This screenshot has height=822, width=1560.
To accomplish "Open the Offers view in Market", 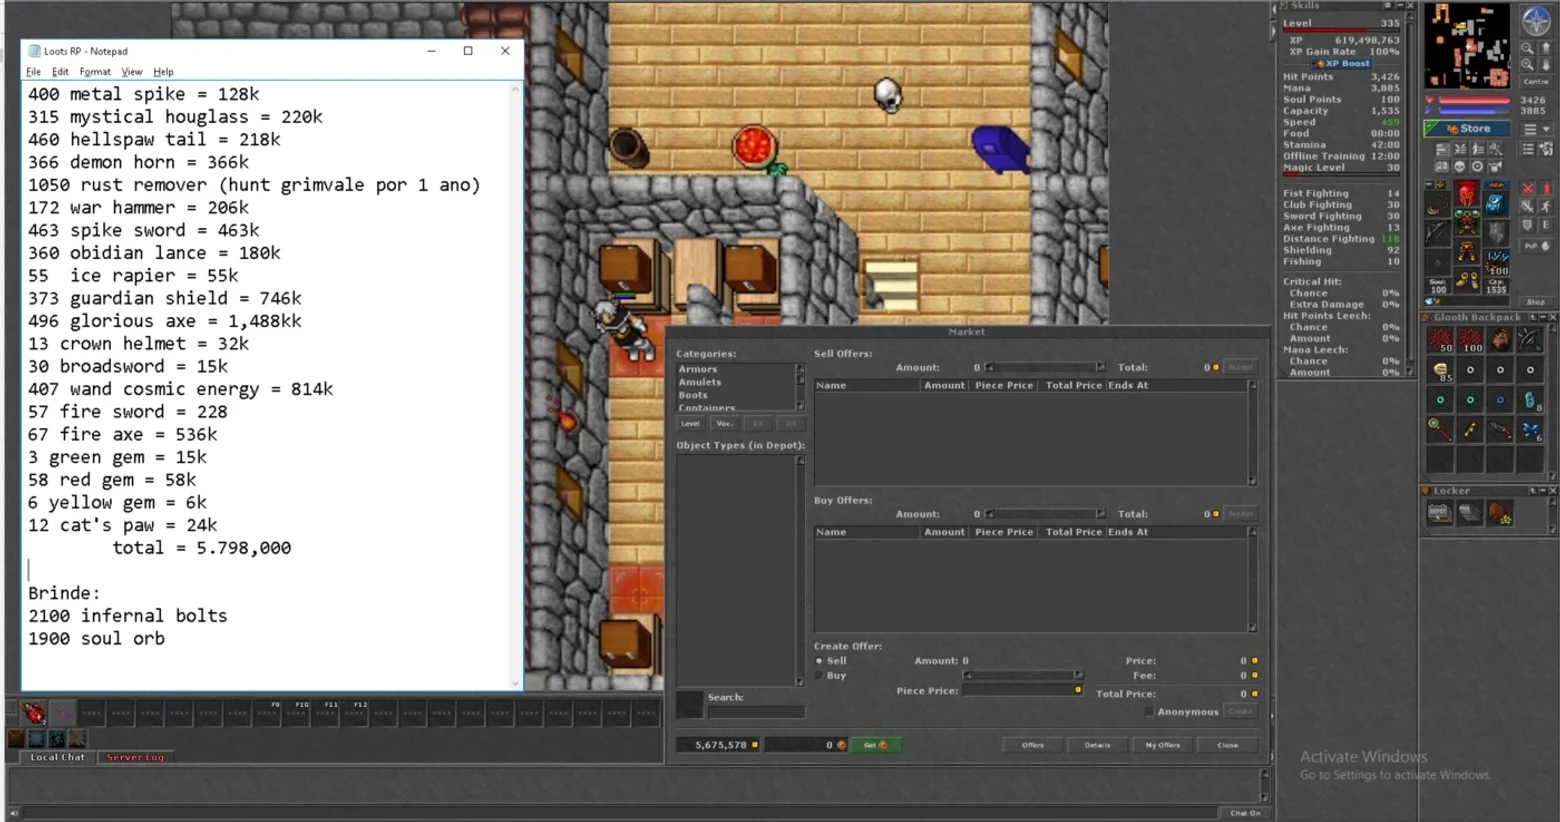I will (1033, 745).
